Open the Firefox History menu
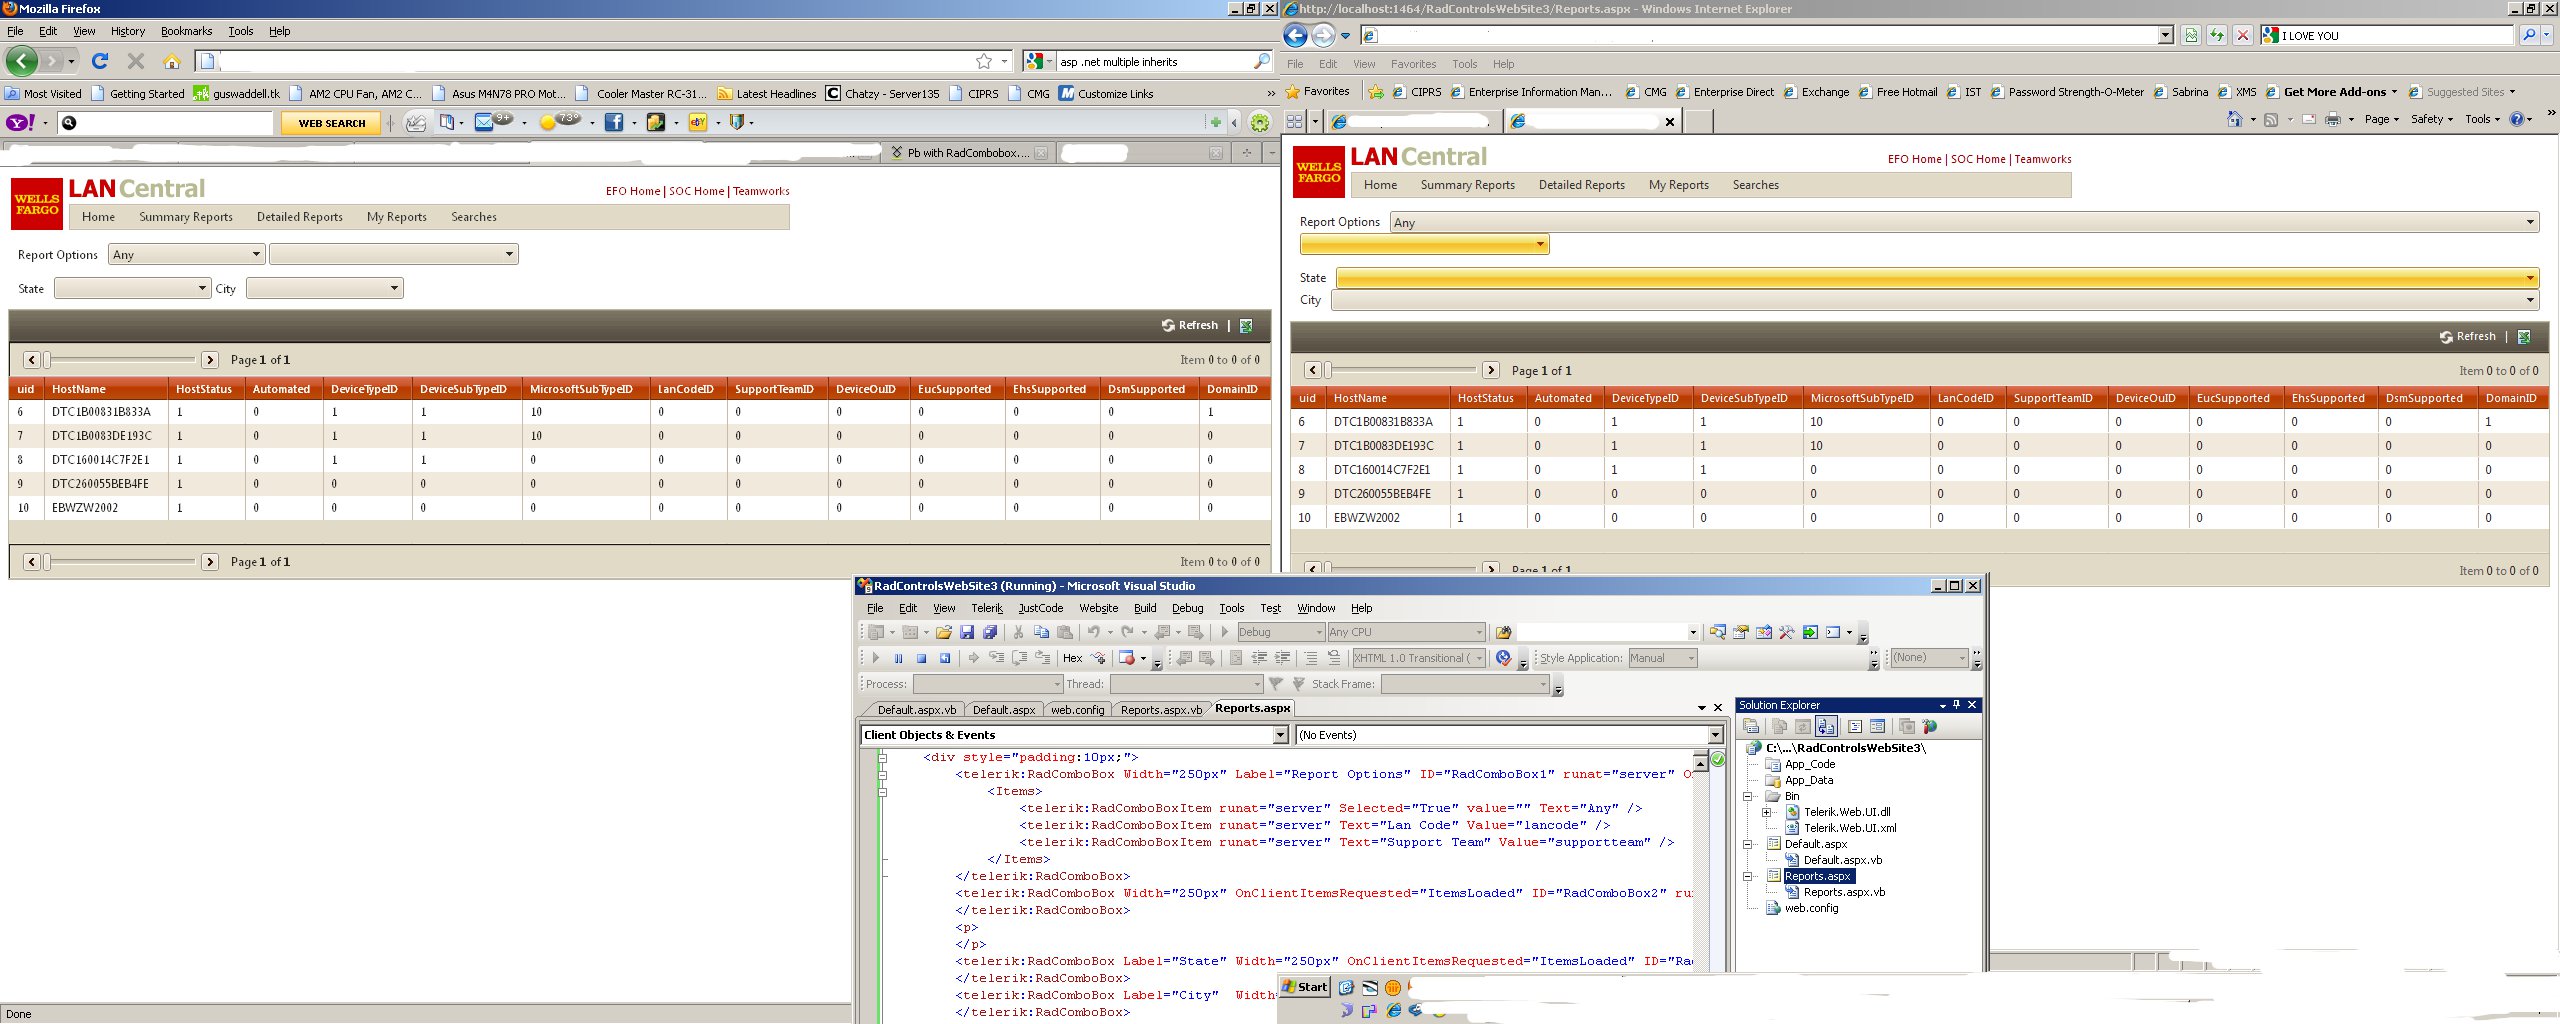Viewport: 2560px width, 1024px height. click(128, 31)
